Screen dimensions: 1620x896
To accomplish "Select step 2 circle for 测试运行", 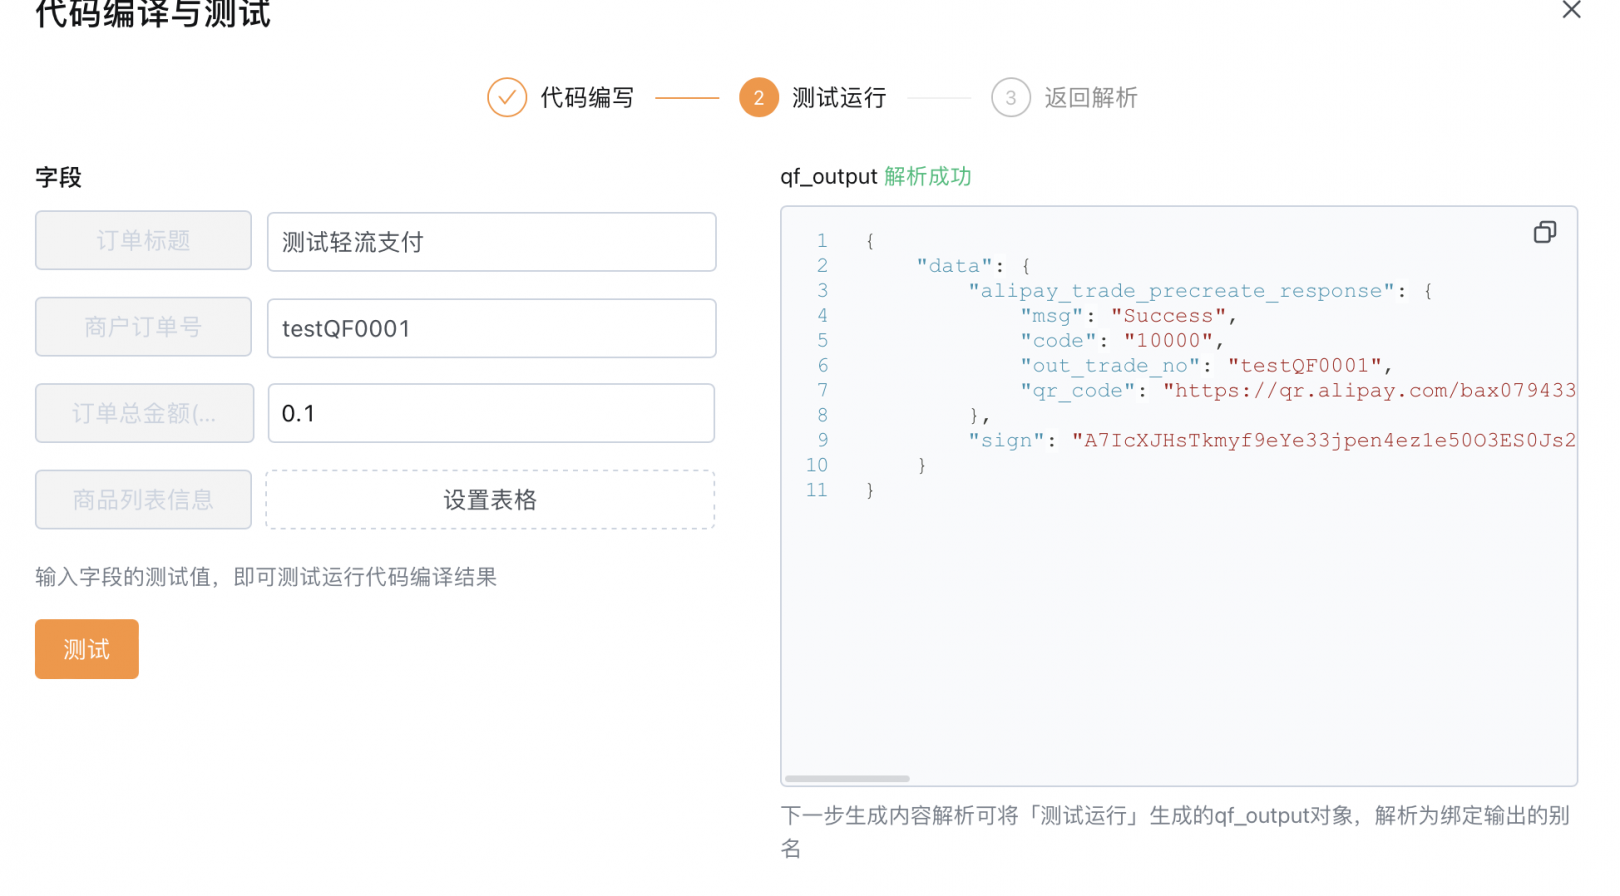I will coord(759,98).
